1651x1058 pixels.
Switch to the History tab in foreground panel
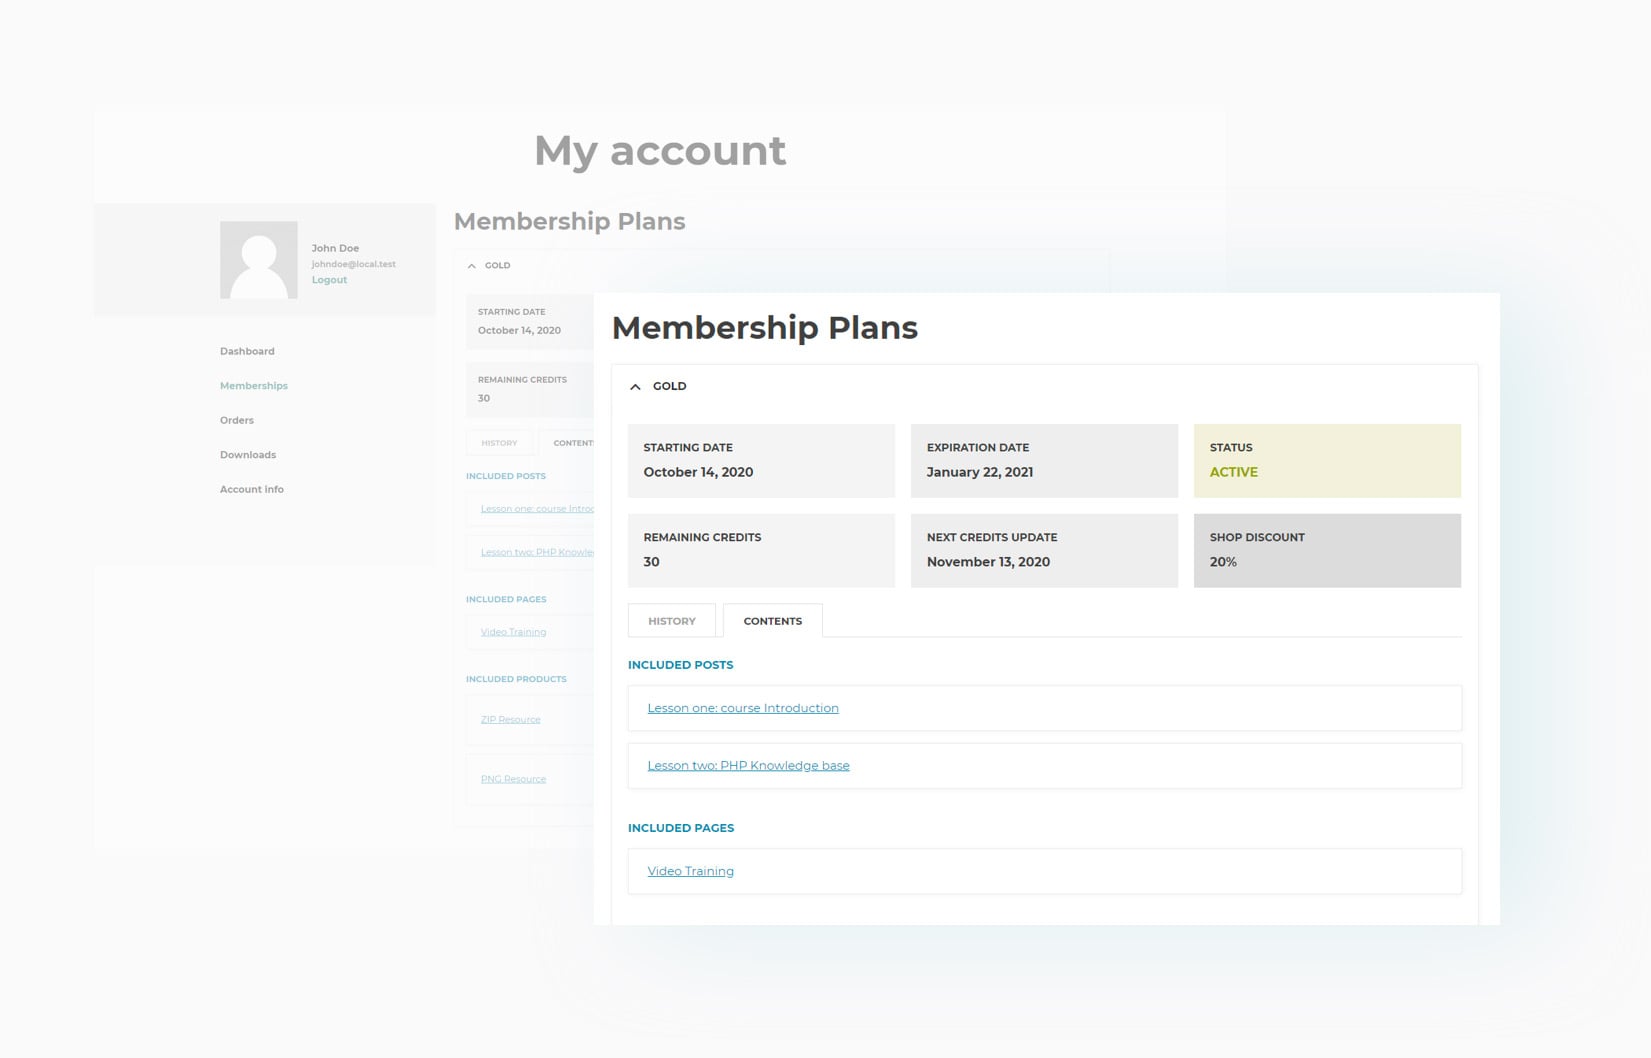pos(671,621)
